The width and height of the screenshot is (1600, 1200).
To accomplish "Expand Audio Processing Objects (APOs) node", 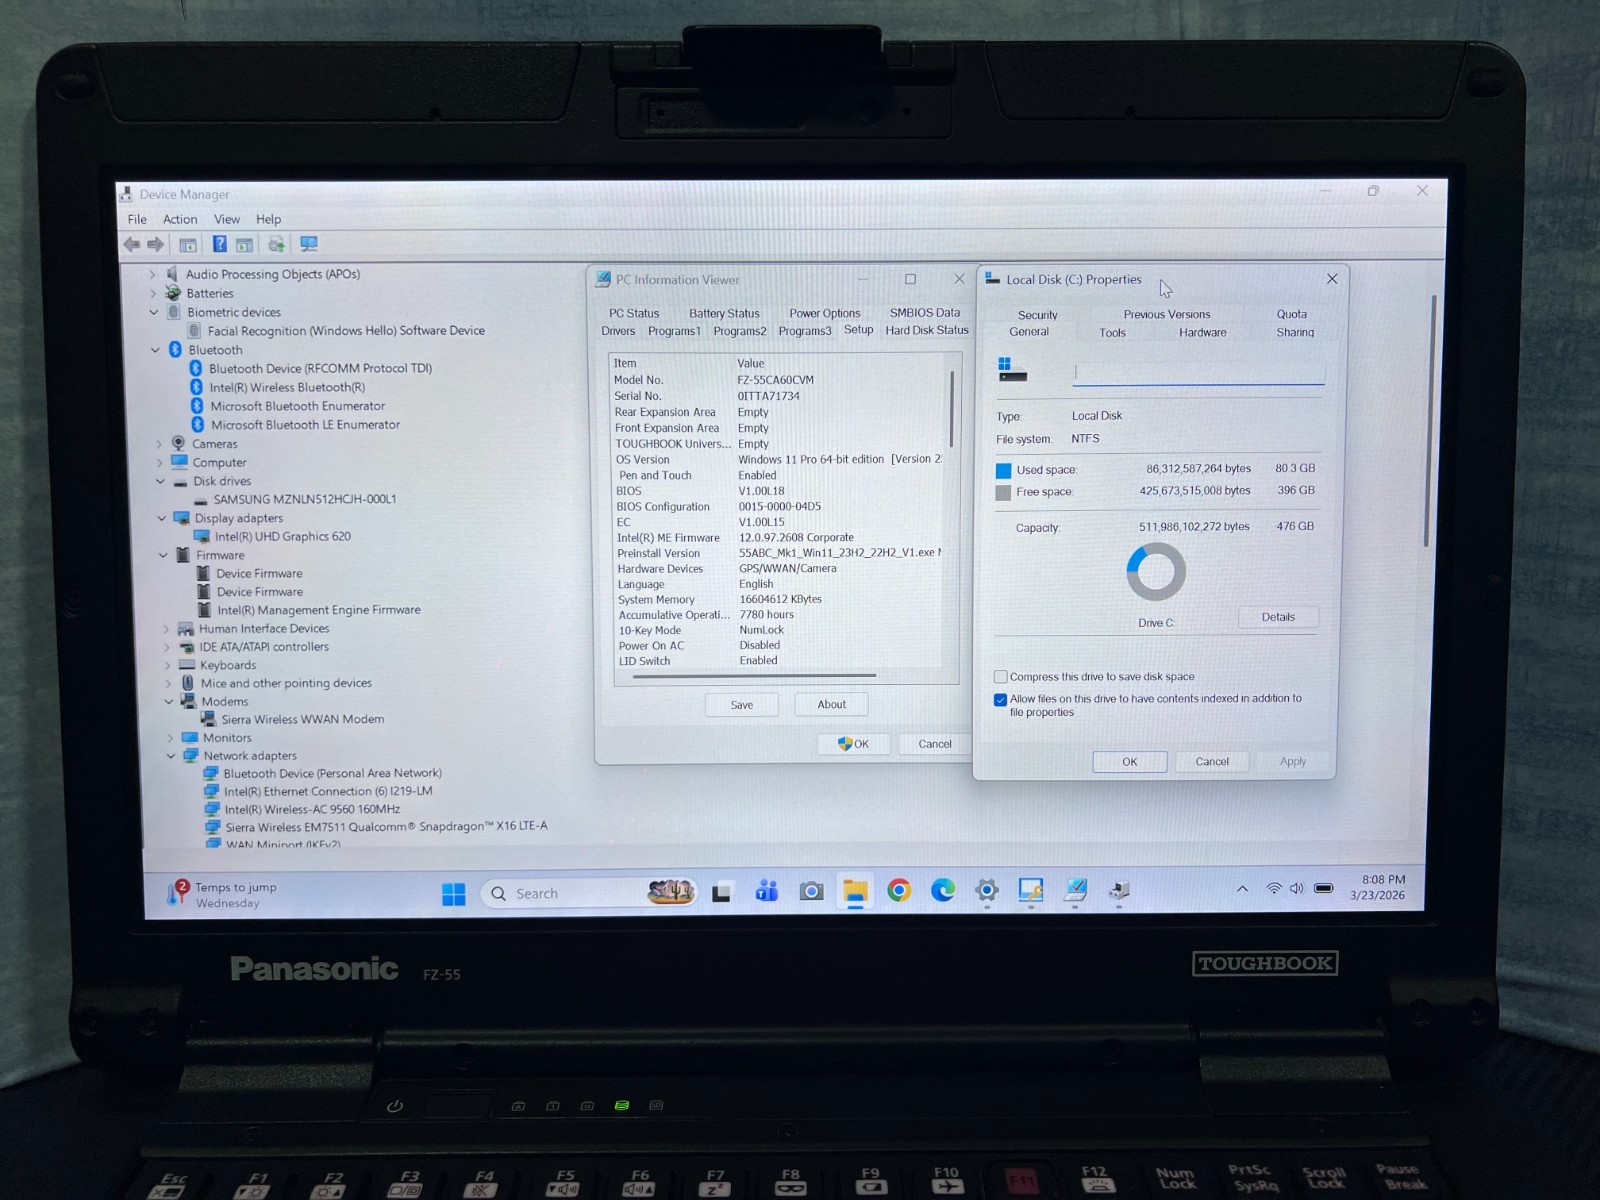I will 153,274.
